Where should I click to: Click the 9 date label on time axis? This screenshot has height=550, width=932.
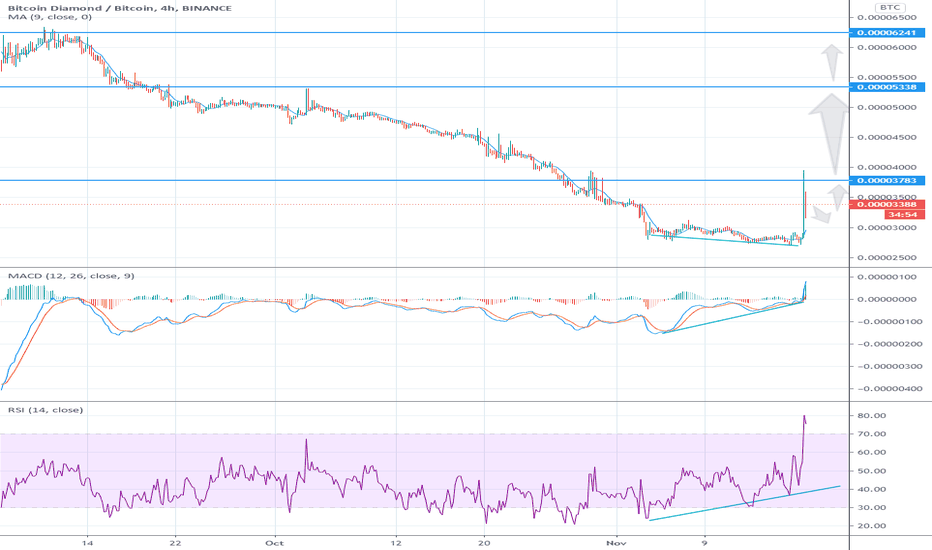(x=704, y=543)
